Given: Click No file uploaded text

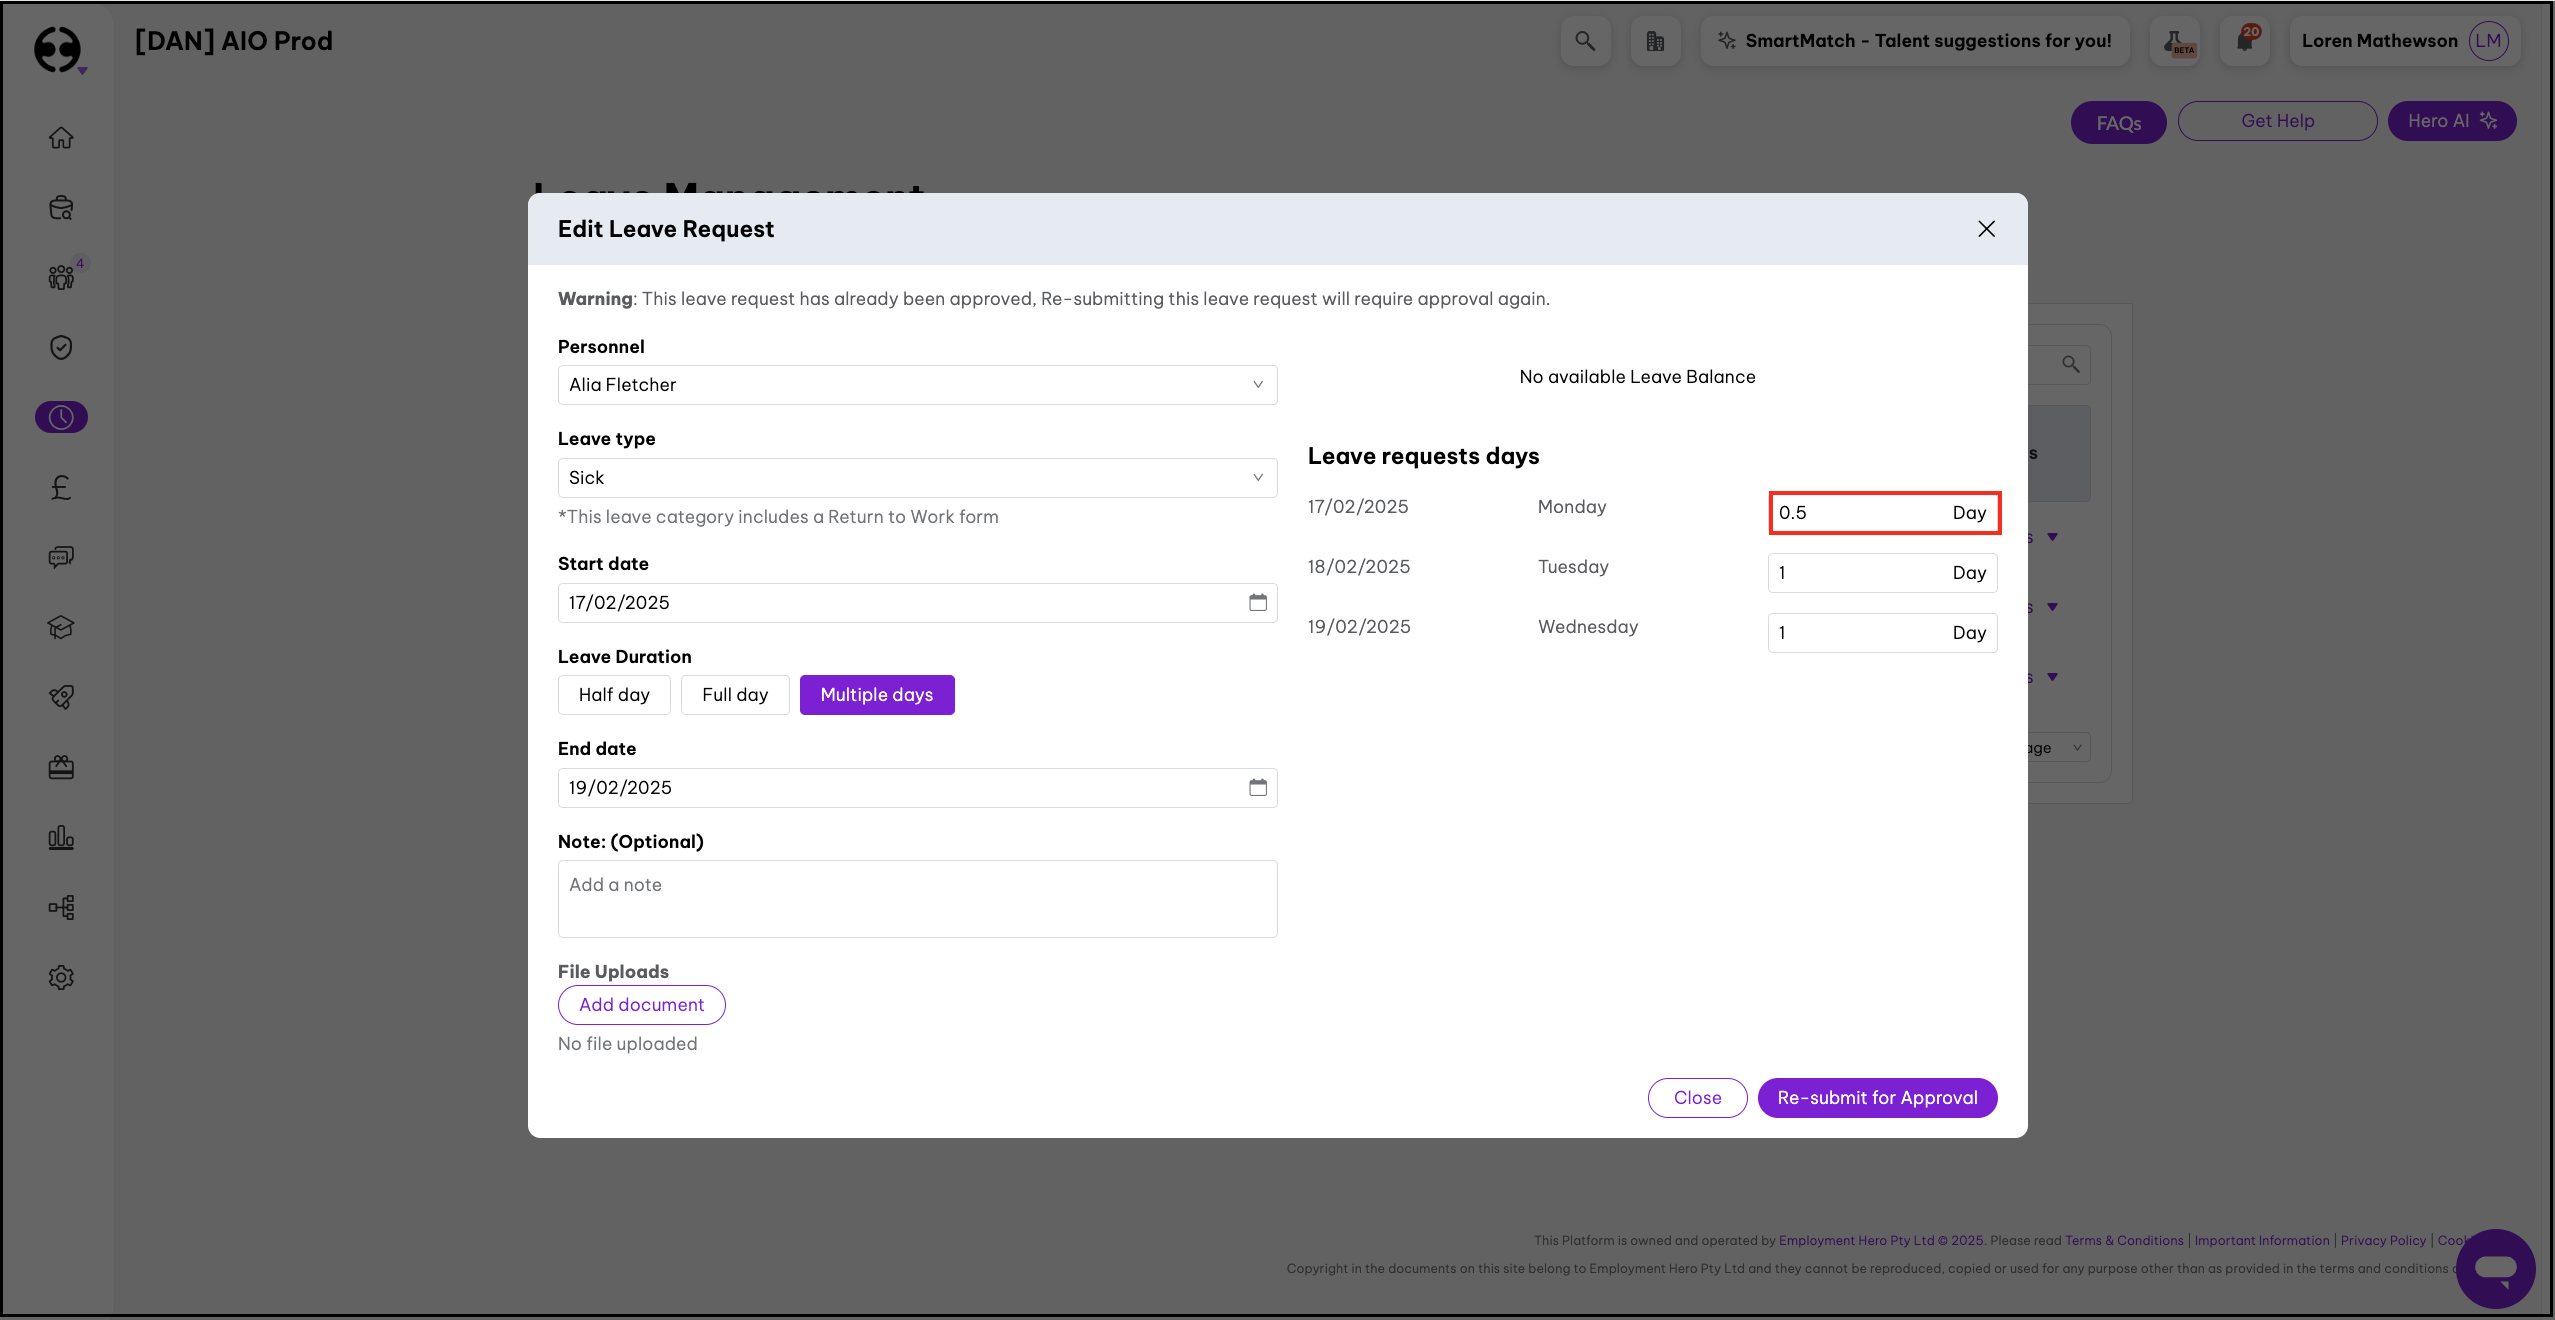Looking at the screenshot, I should 627,1044.
